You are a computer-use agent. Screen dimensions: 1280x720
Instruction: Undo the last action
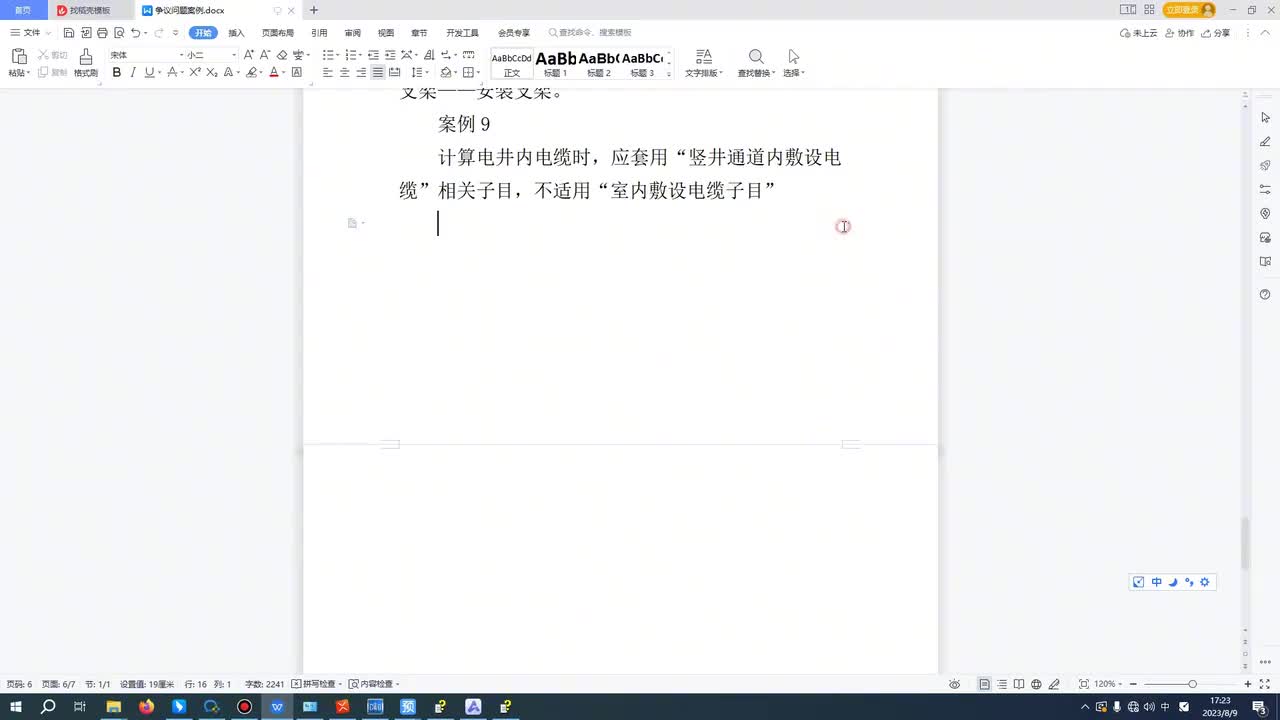click(x=135, y=33)
